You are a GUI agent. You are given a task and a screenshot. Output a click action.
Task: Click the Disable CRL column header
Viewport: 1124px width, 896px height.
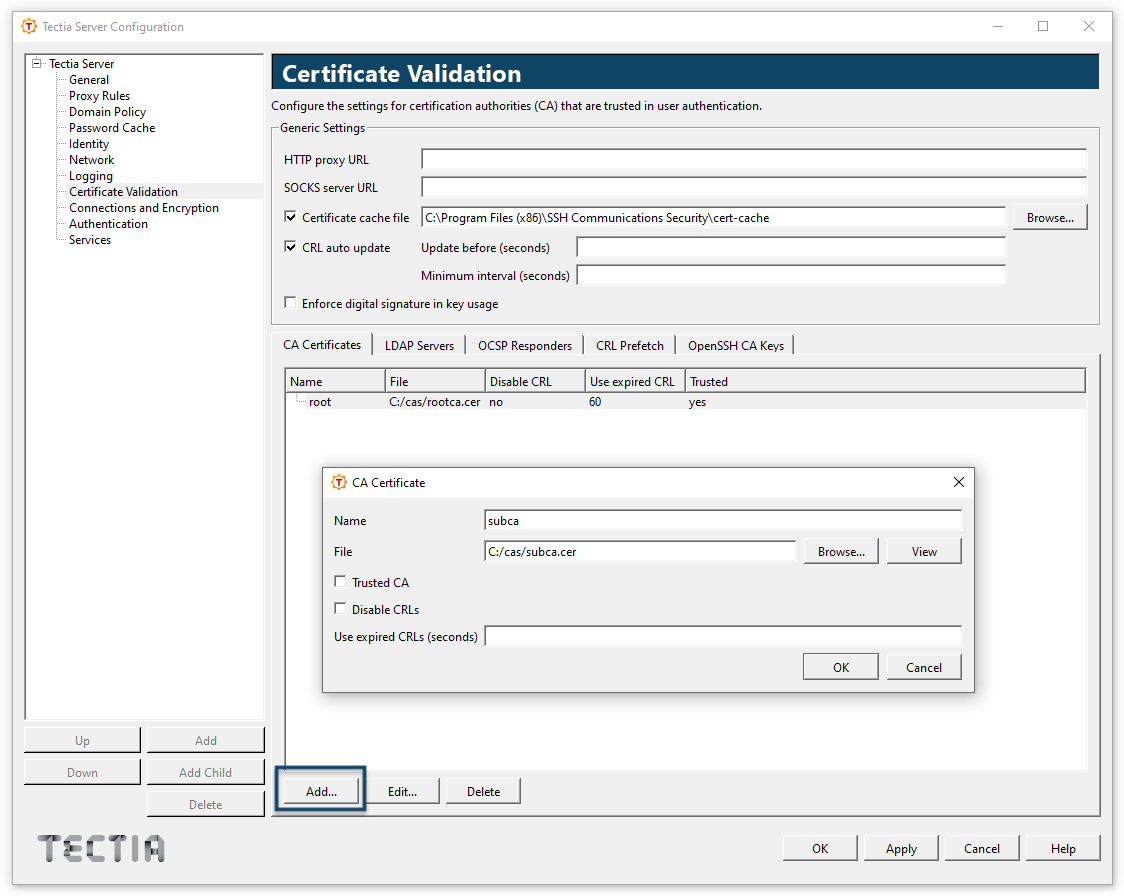[x=535, y=381]
